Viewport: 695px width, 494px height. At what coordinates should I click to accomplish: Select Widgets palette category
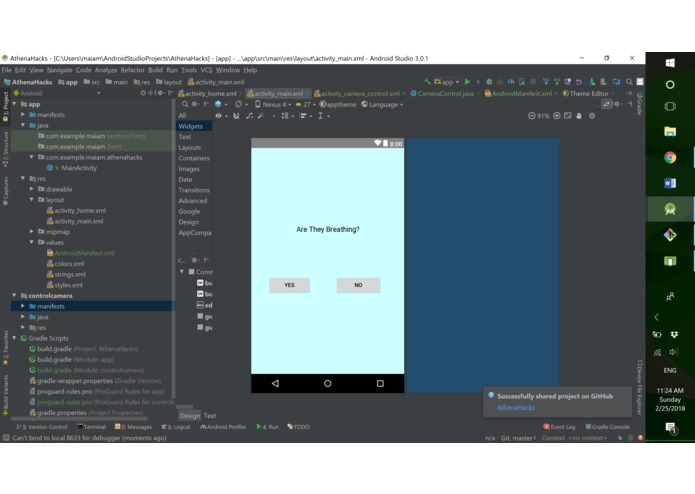(x=194, y=126)
